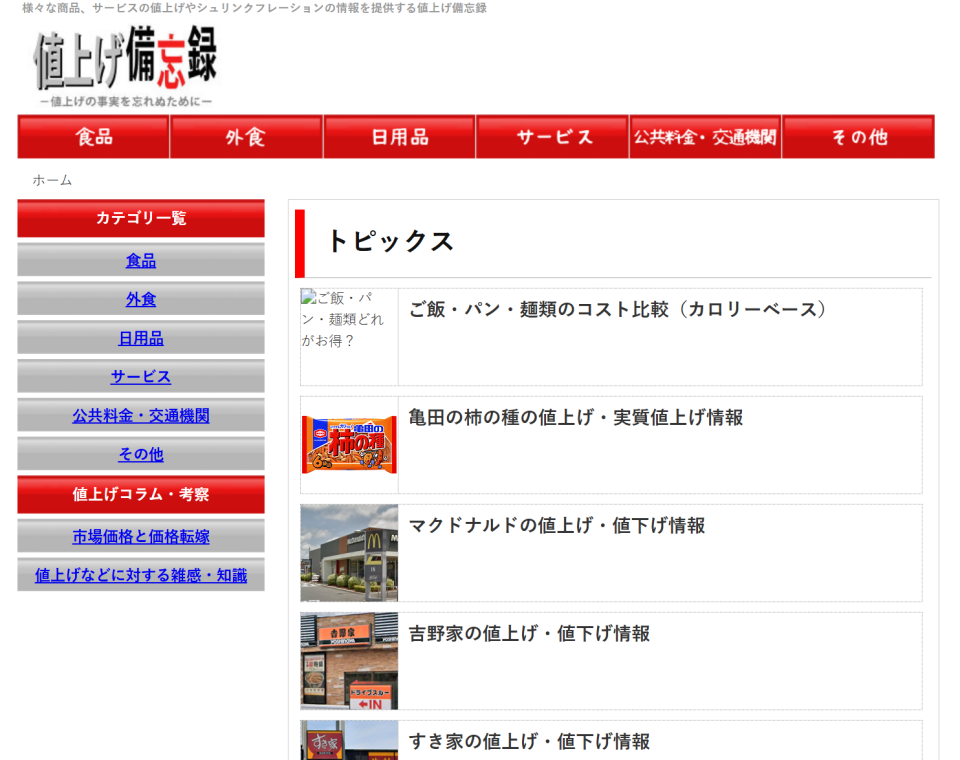The height and width of the screenshot is (760, 960).
Task: Click the カテゴリ一覧 sidebar header
Action: pyautogui.click(x=141, y=218)
